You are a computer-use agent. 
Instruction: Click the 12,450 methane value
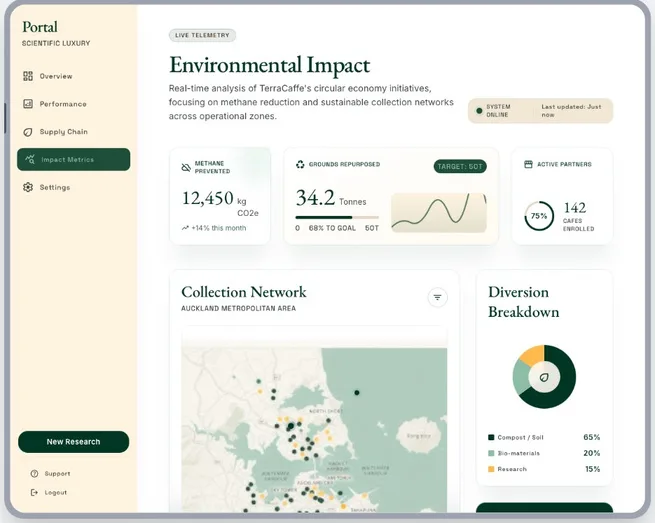208,198
